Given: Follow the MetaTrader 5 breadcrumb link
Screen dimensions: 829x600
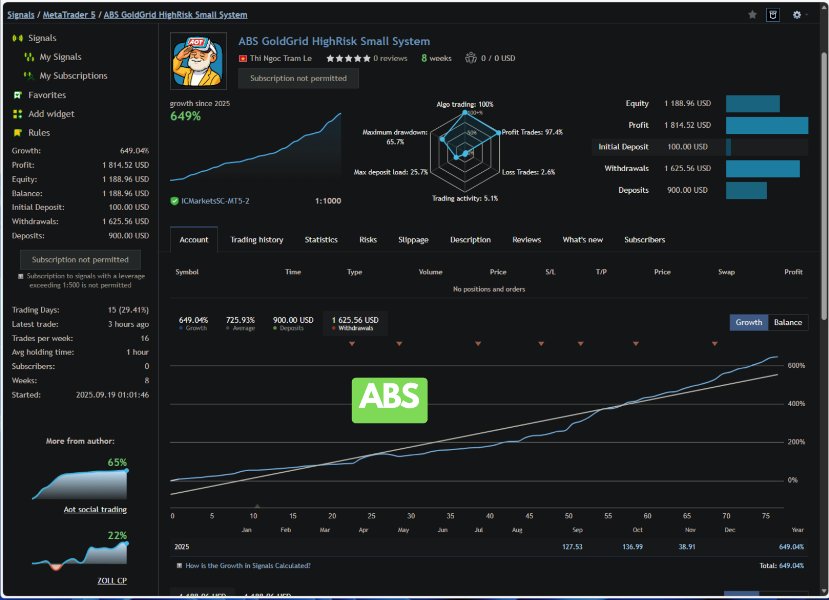Looking at the screenshot, I should [x=68, y=14].
